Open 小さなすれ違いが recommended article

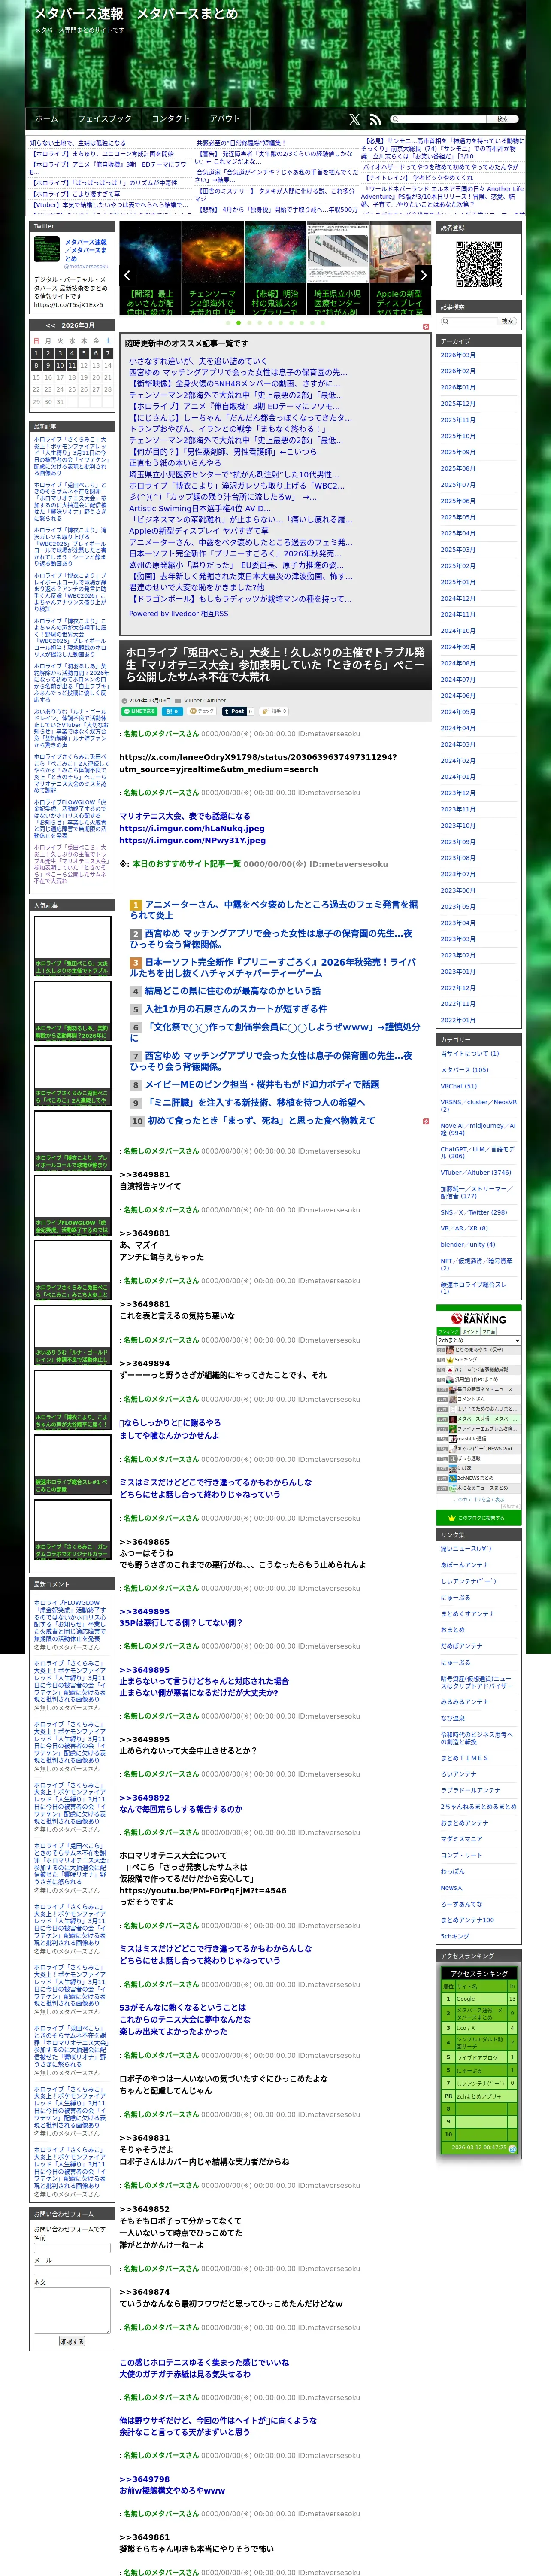pos(198,361)
